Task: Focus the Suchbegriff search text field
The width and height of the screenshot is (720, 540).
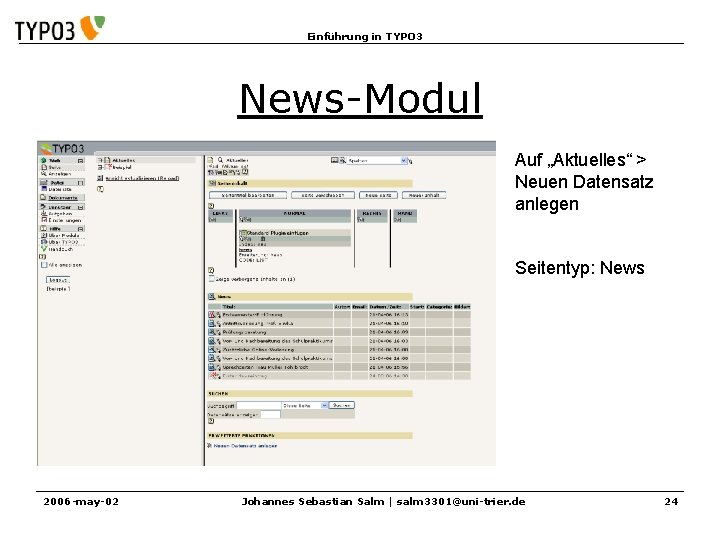Action: 258,405
